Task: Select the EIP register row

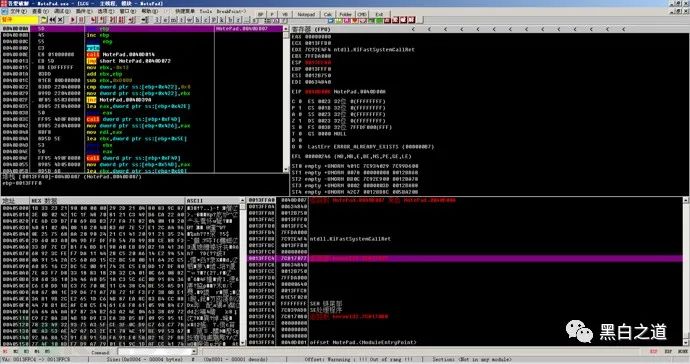Action: (x=338, y=92)
